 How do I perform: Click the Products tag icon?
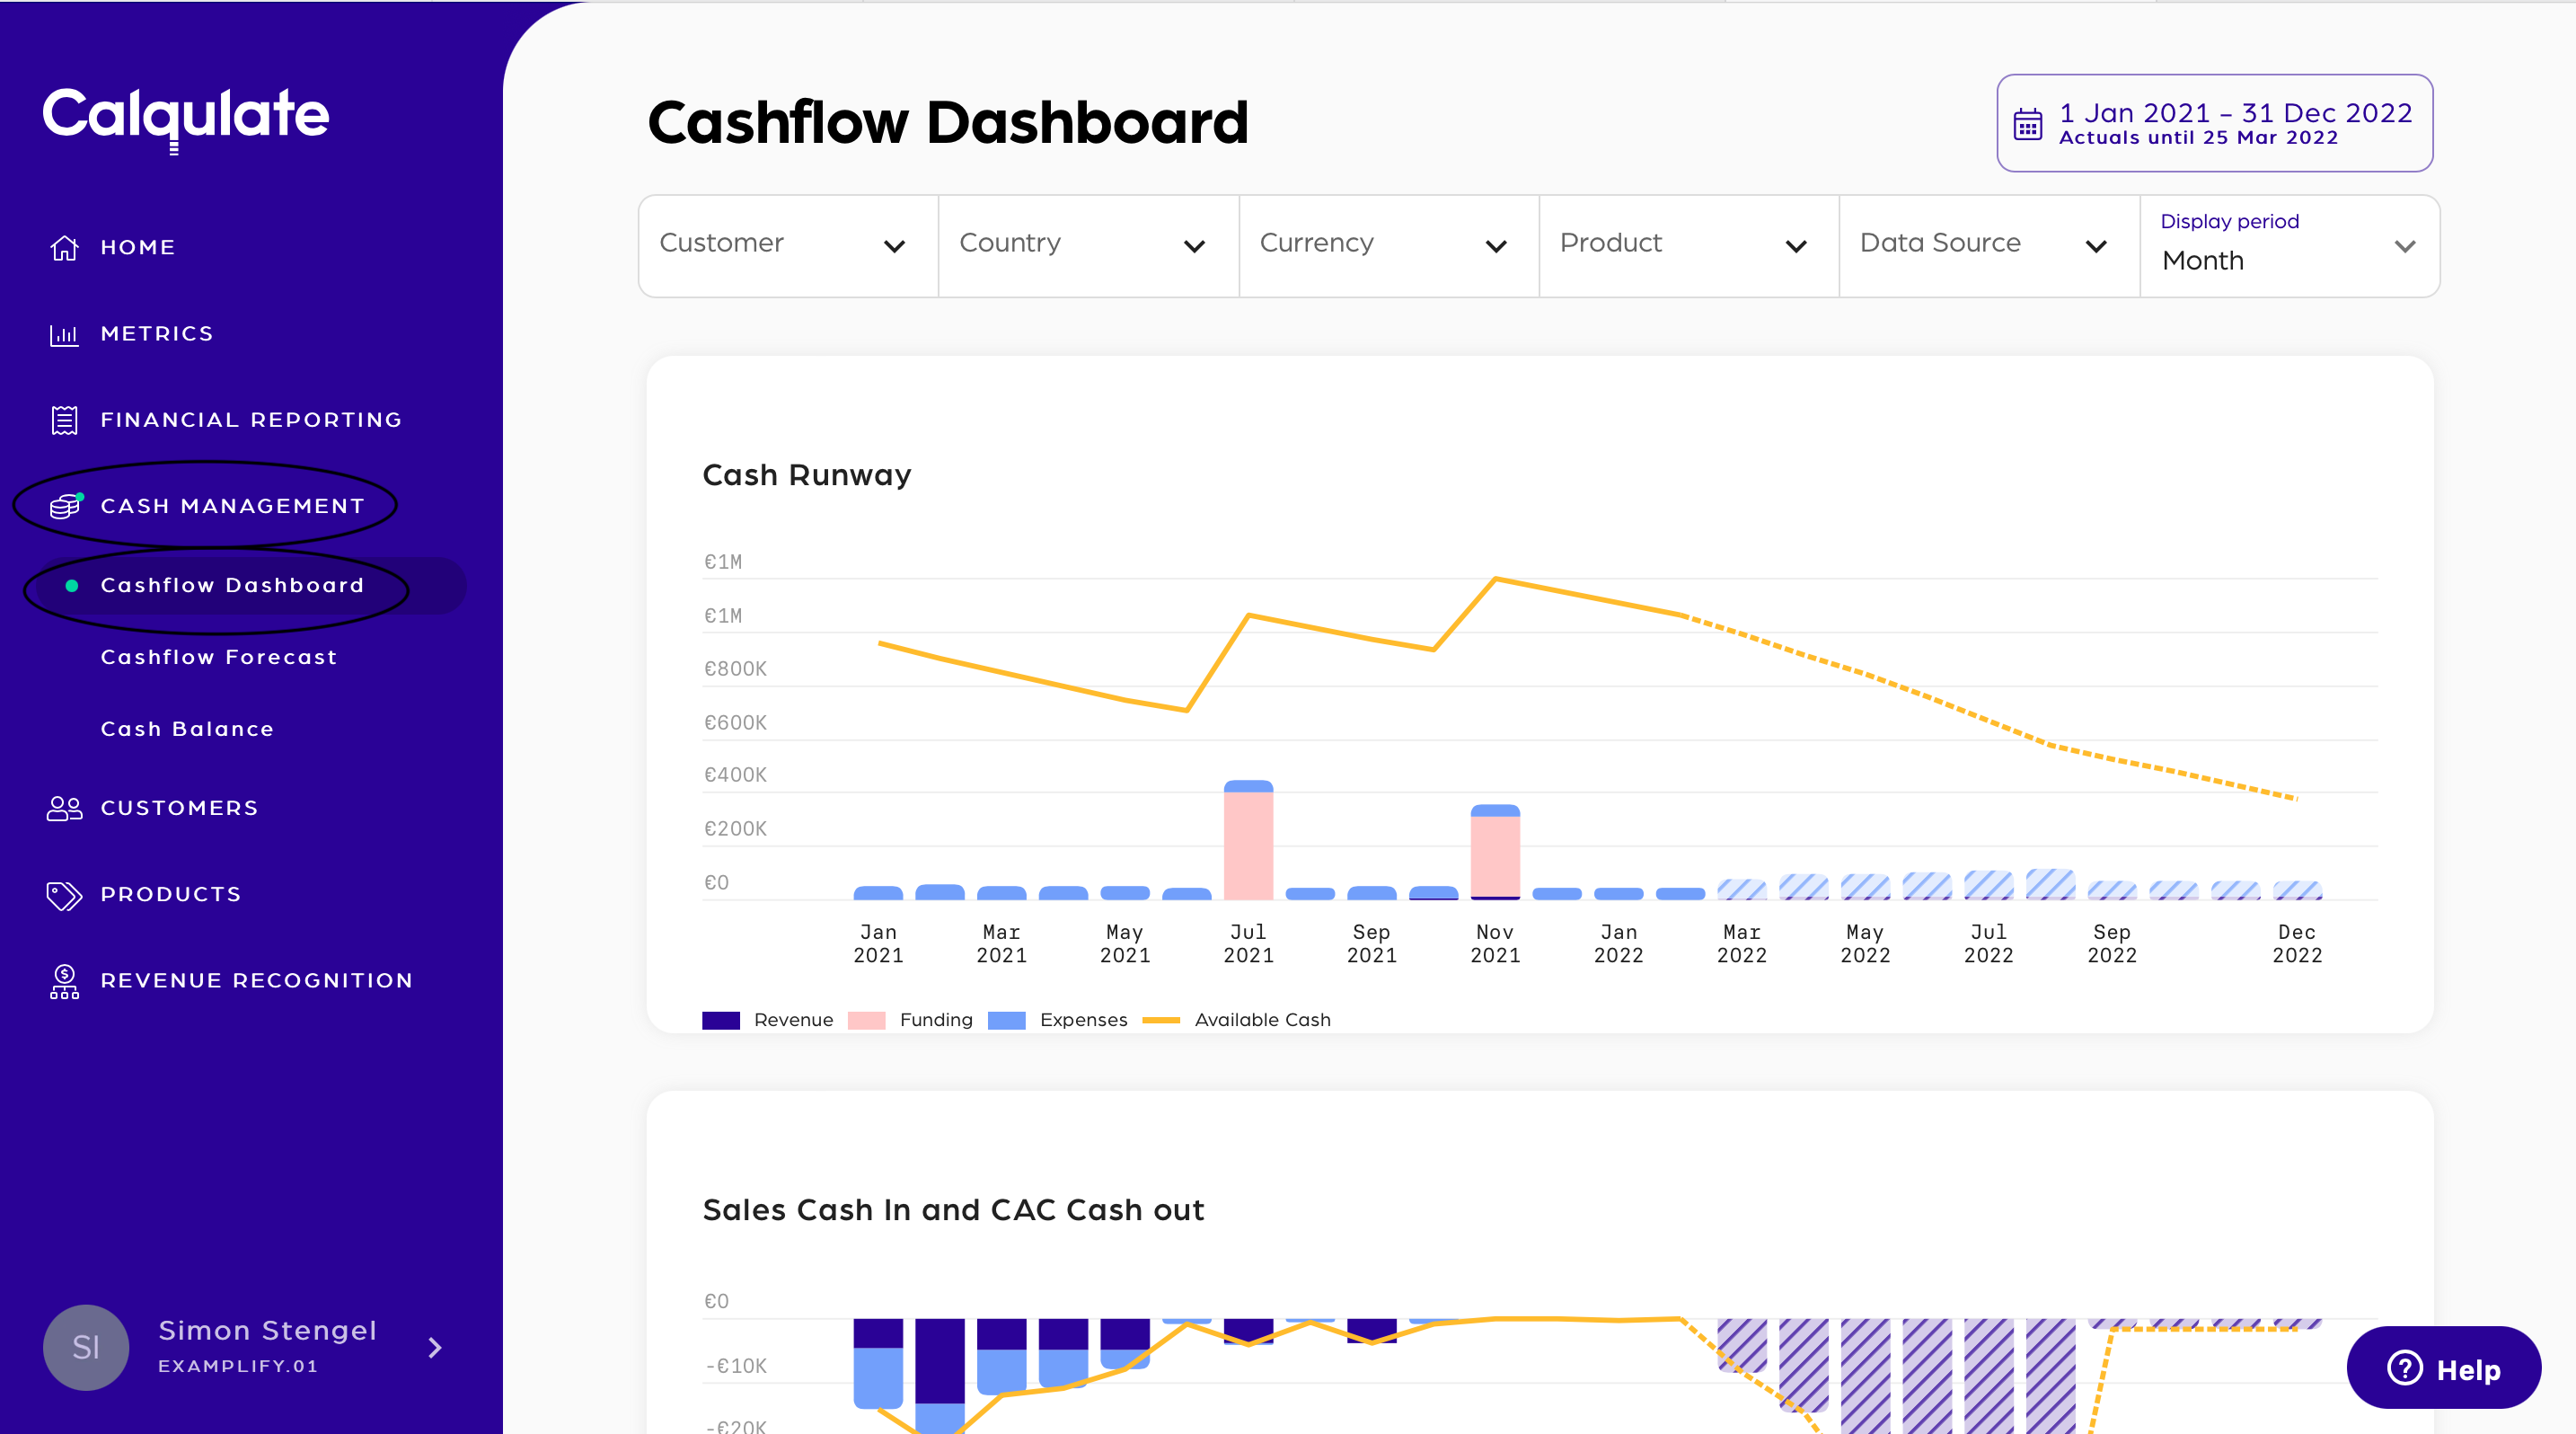(64, 895)
